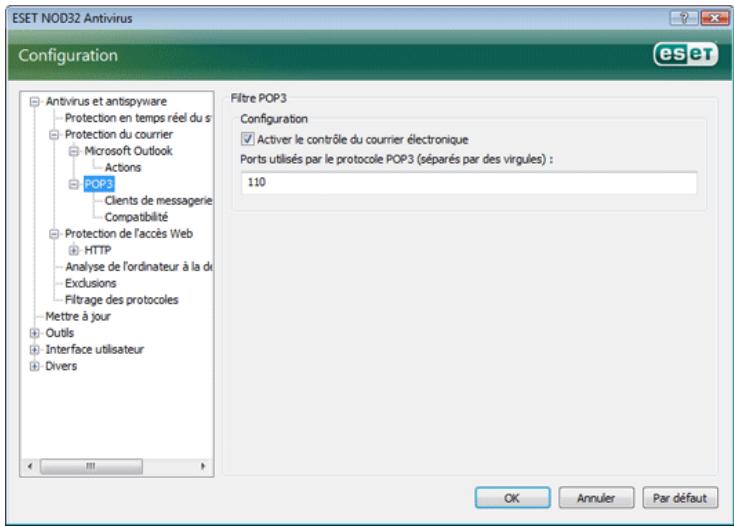
Task: Click the POP3 ports input field
Action: [x=469, y=183]
